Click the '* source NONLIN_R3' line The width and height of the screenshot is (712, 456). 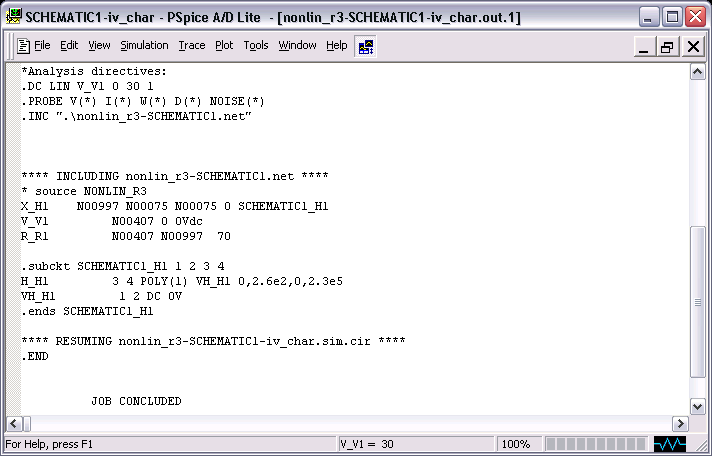click(x=84, y=191)
